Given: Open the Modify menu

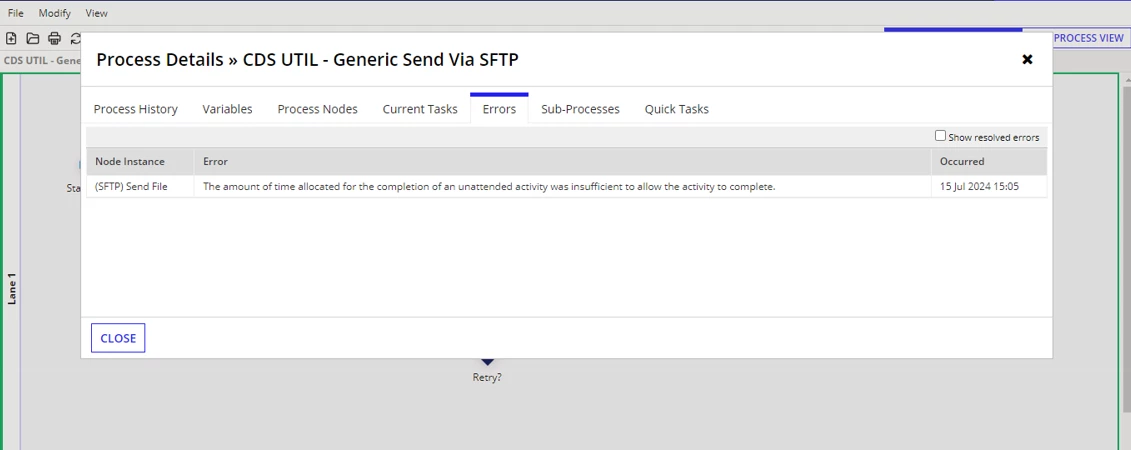Looking at the screenshot, I should pyautogui.click(x=55, y=13).
